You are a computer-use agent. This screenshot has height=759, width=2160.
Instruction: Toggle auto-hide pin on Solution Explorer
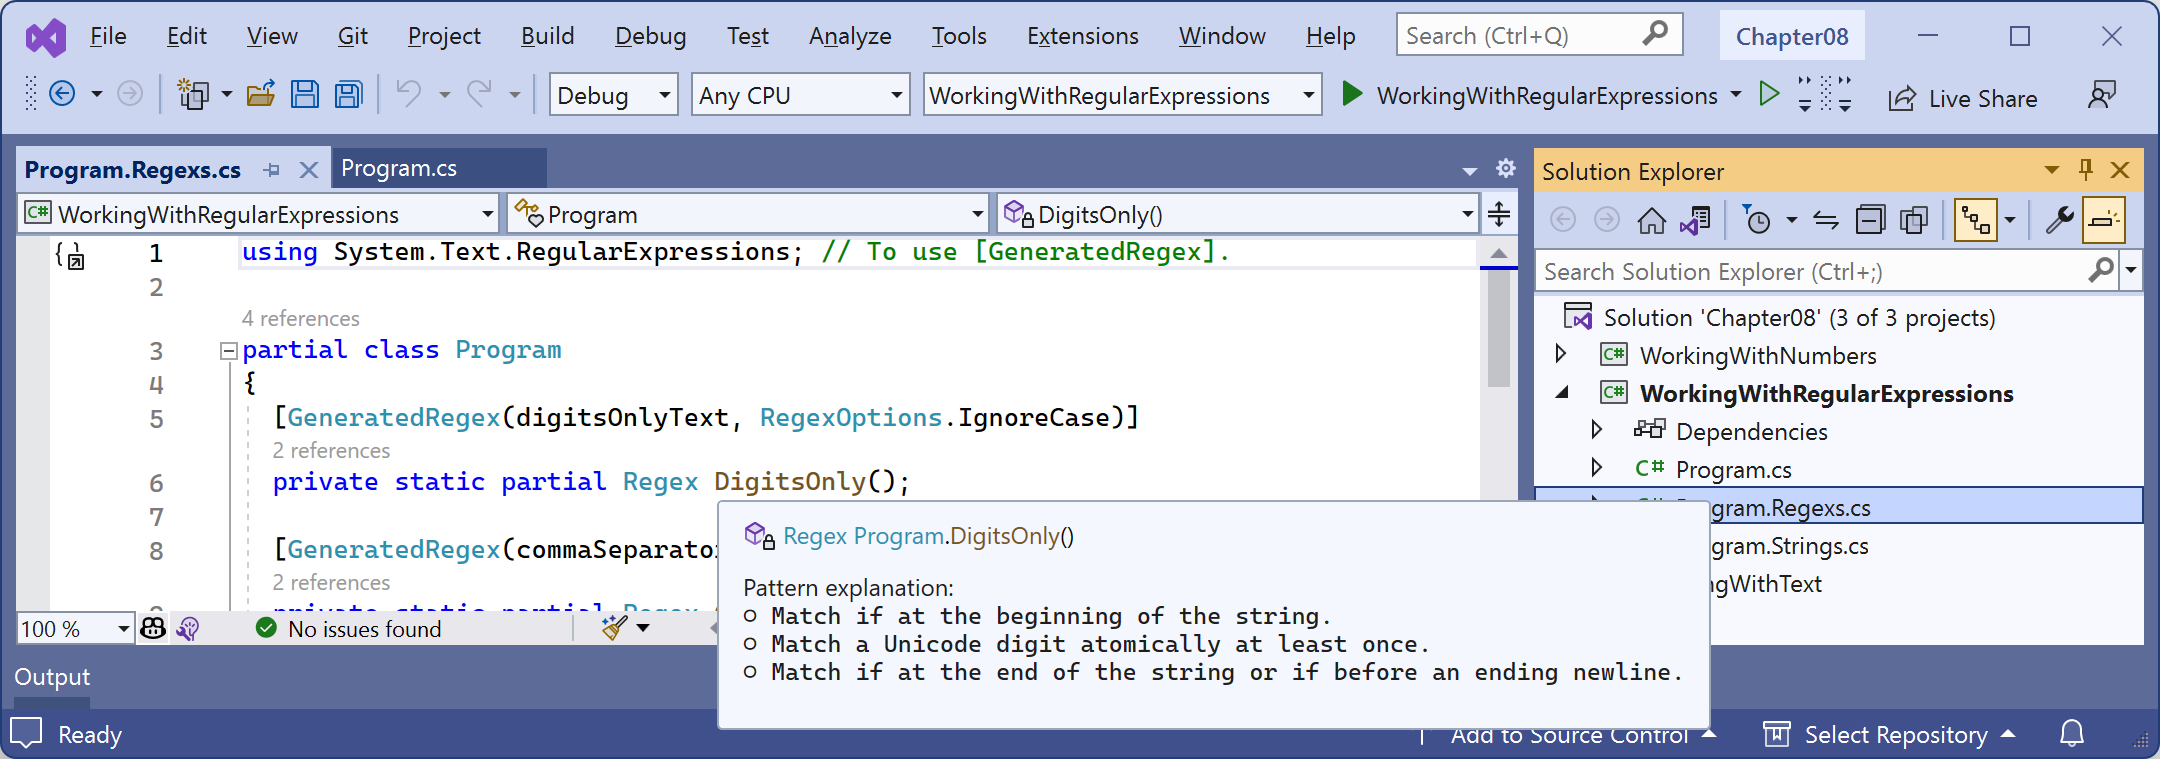point(2086,170)
